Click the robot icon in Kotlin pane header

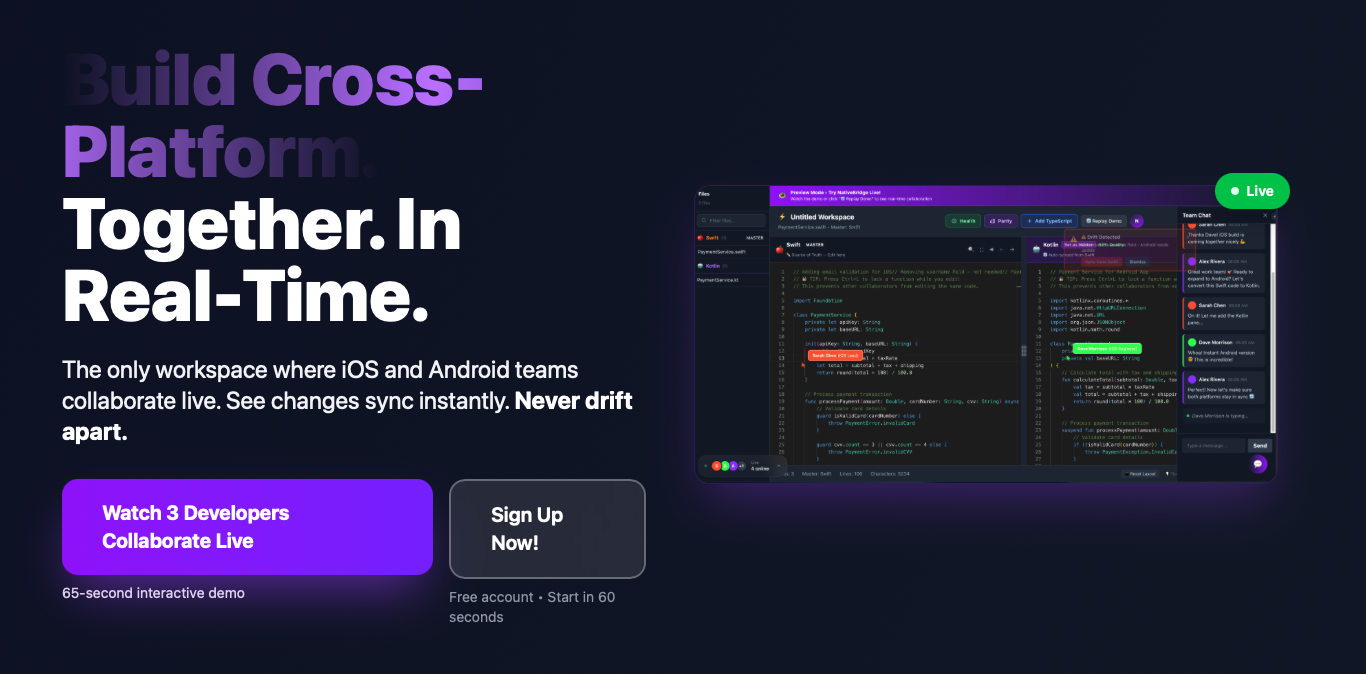[x=1036, y=249]
